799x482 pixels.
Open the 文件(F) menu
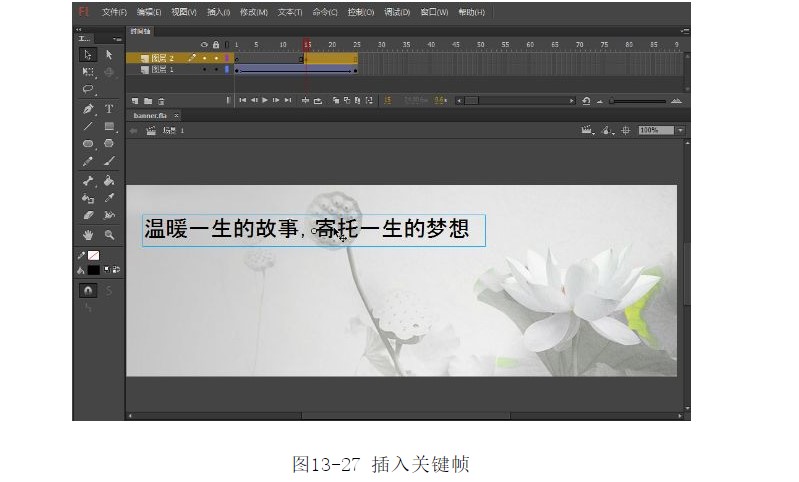click(114, 12)
